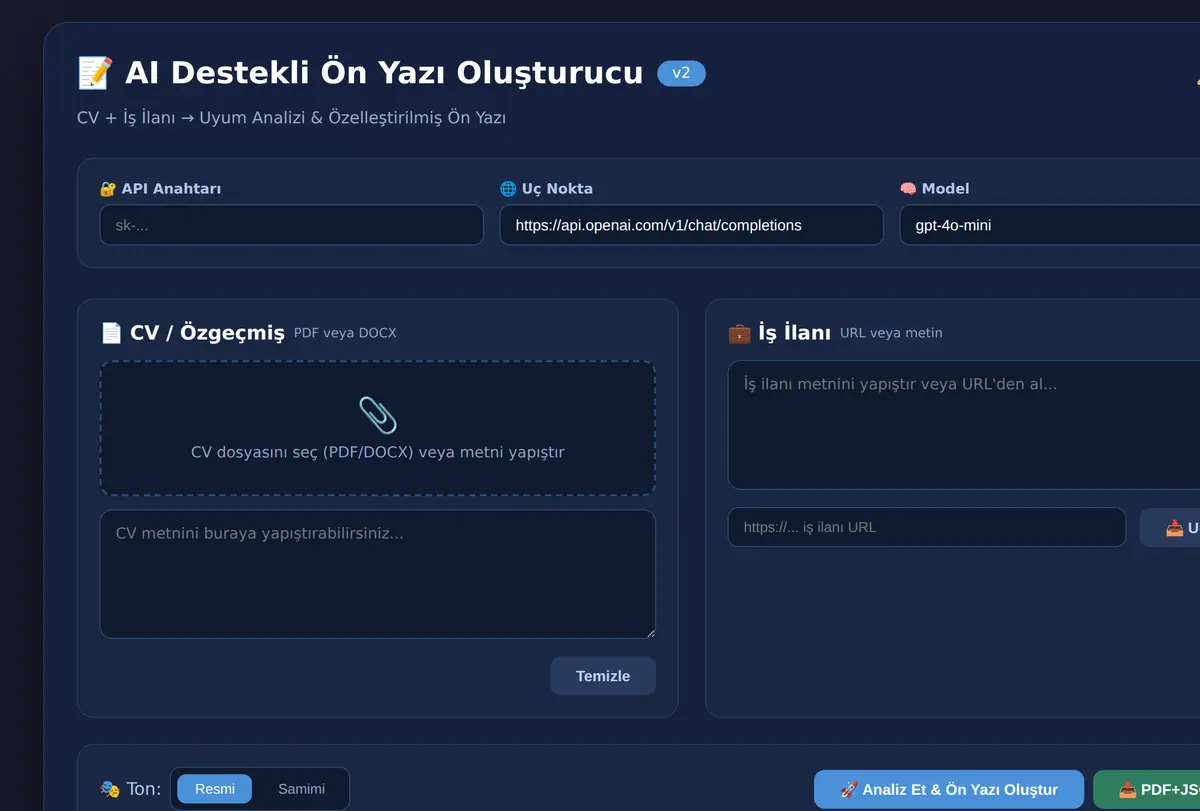
Task: Click the memo icon next to the title
Action: pos(95,73)
